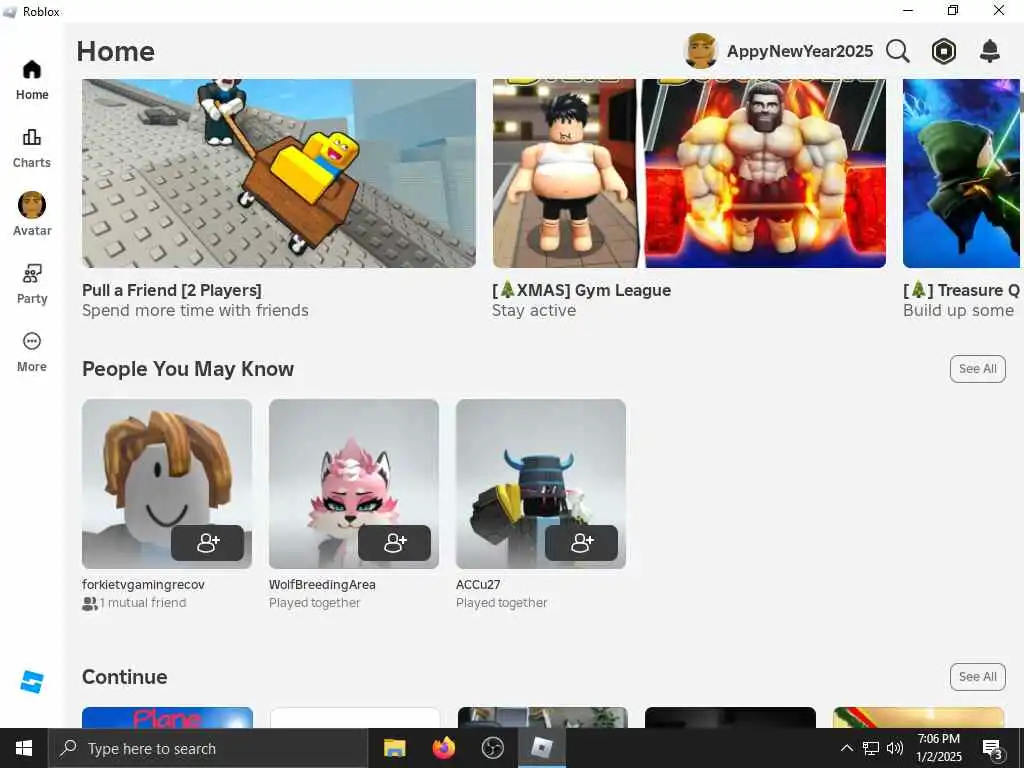This screenshot has width=1024, height=768.
Task: Open Treasure Quest game thumbnail
Action: [961, 173]
